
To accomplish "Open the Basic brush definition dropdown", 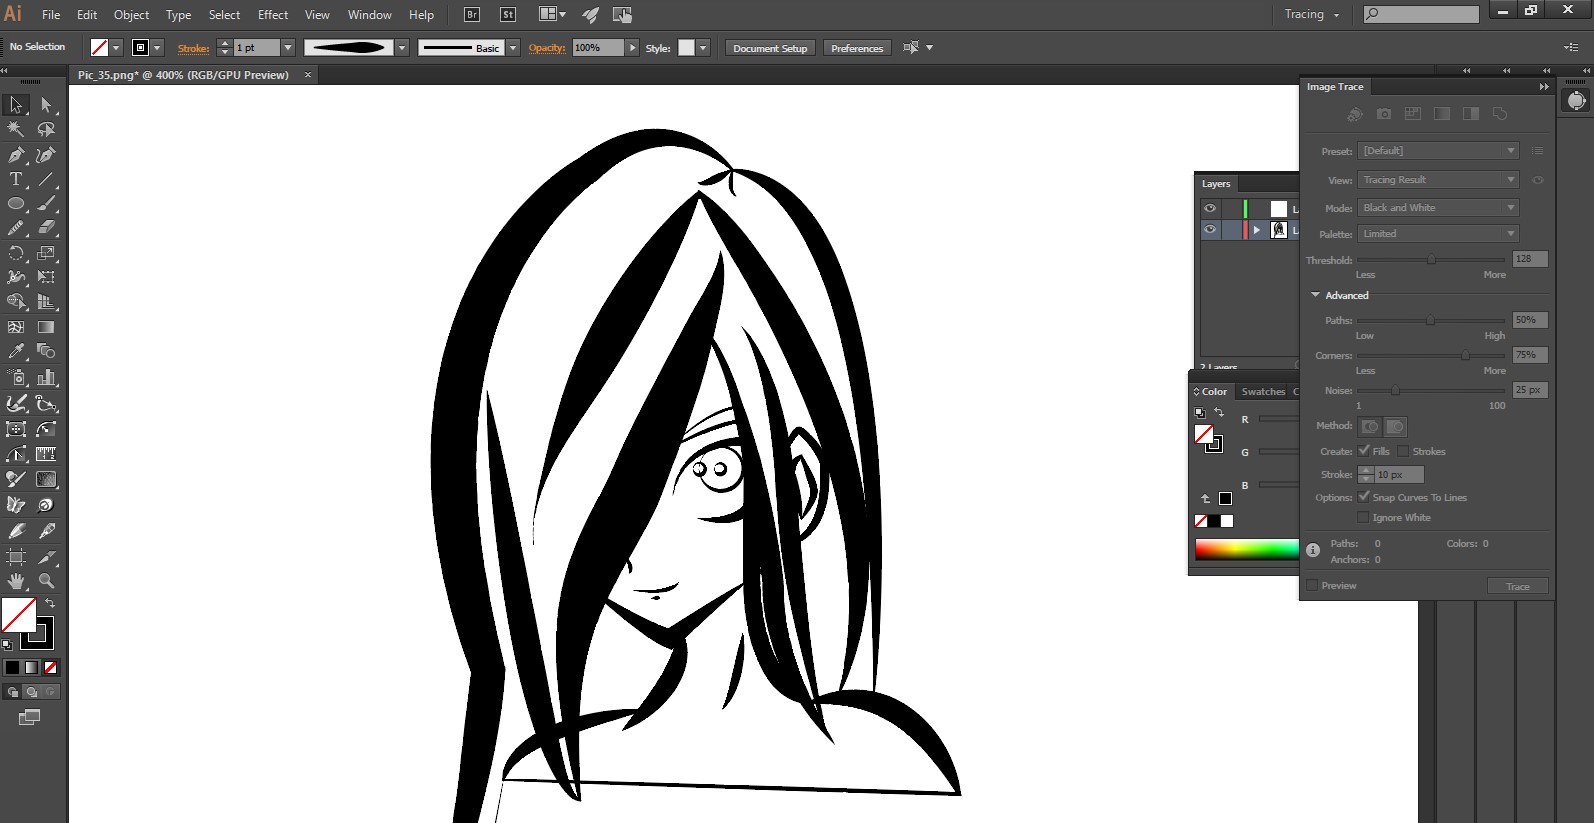I will coord(513,48).
